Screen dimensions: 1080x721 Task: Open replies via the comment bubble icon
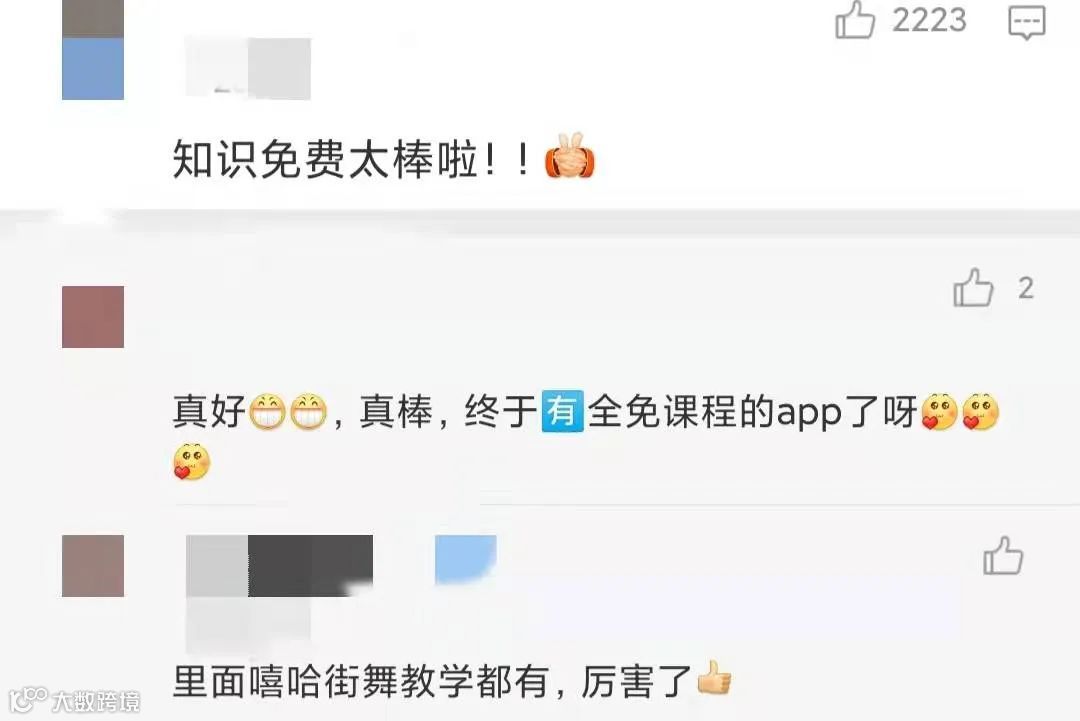[x=1026, y=22]
